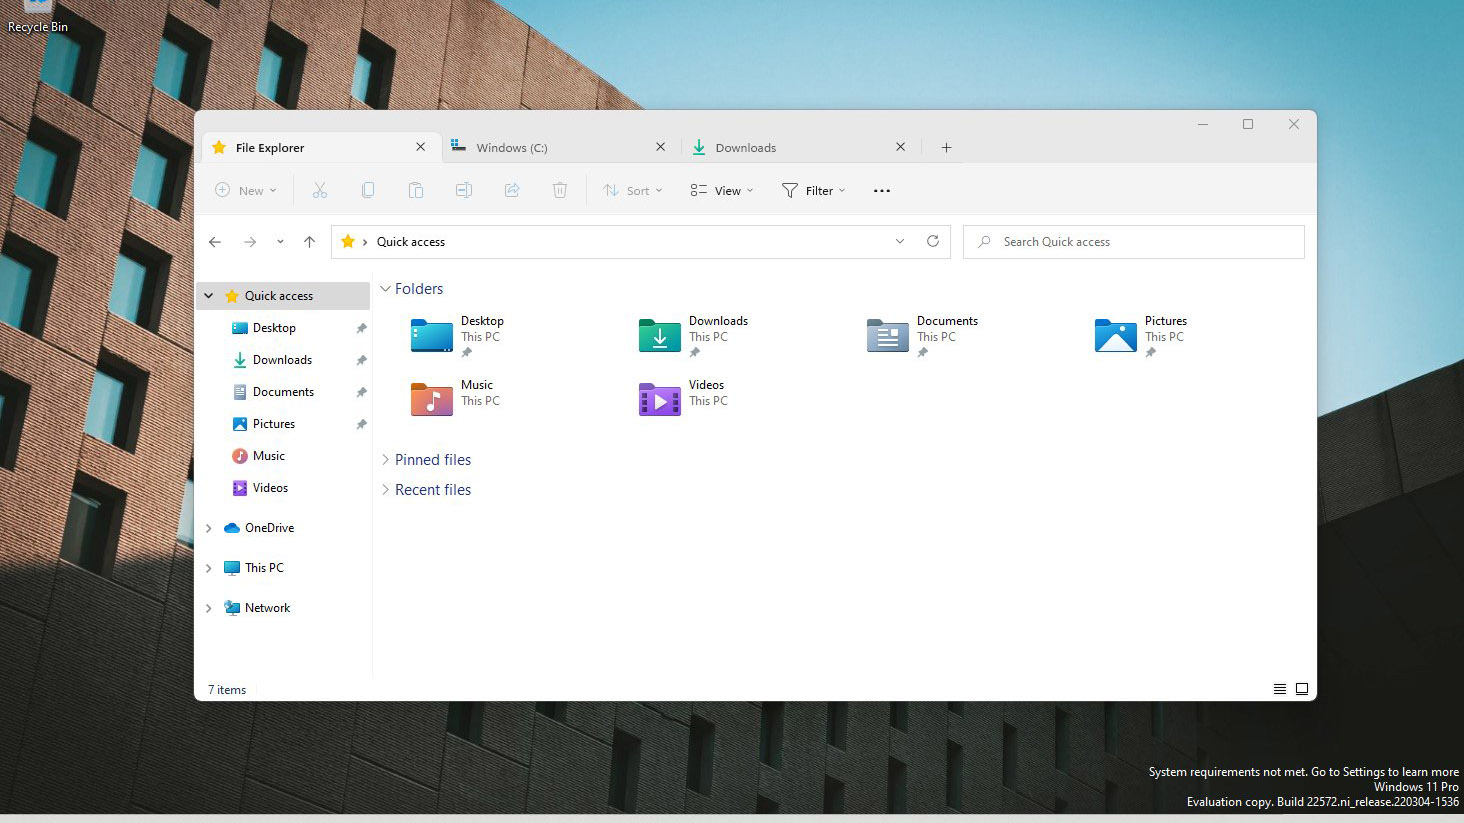1464x823 pixels.
Task: Switch to large thumbnails view in status bar
Action: coord(1302,689)
